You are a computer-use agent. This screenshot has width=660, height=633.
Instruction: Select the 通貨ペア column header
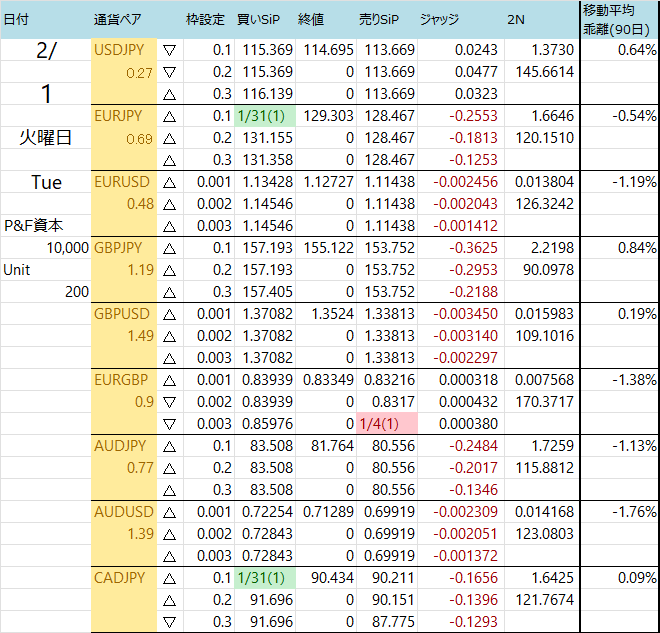(x=117, y=19)
